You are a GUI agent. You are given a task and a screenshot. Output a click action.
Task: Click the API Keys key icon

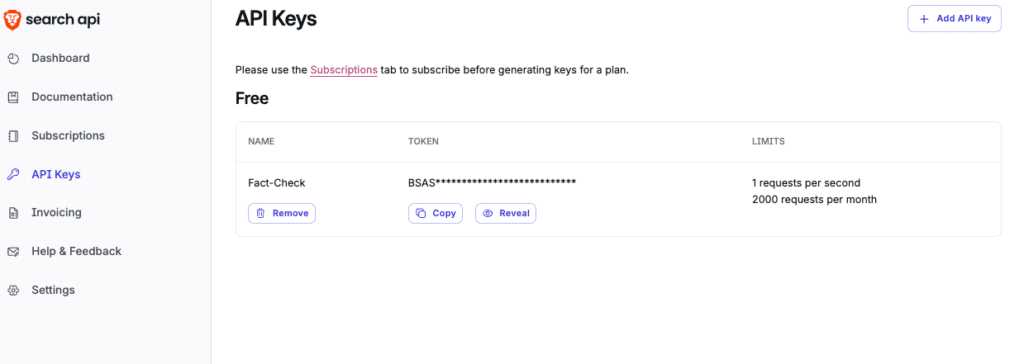[13, 174]
